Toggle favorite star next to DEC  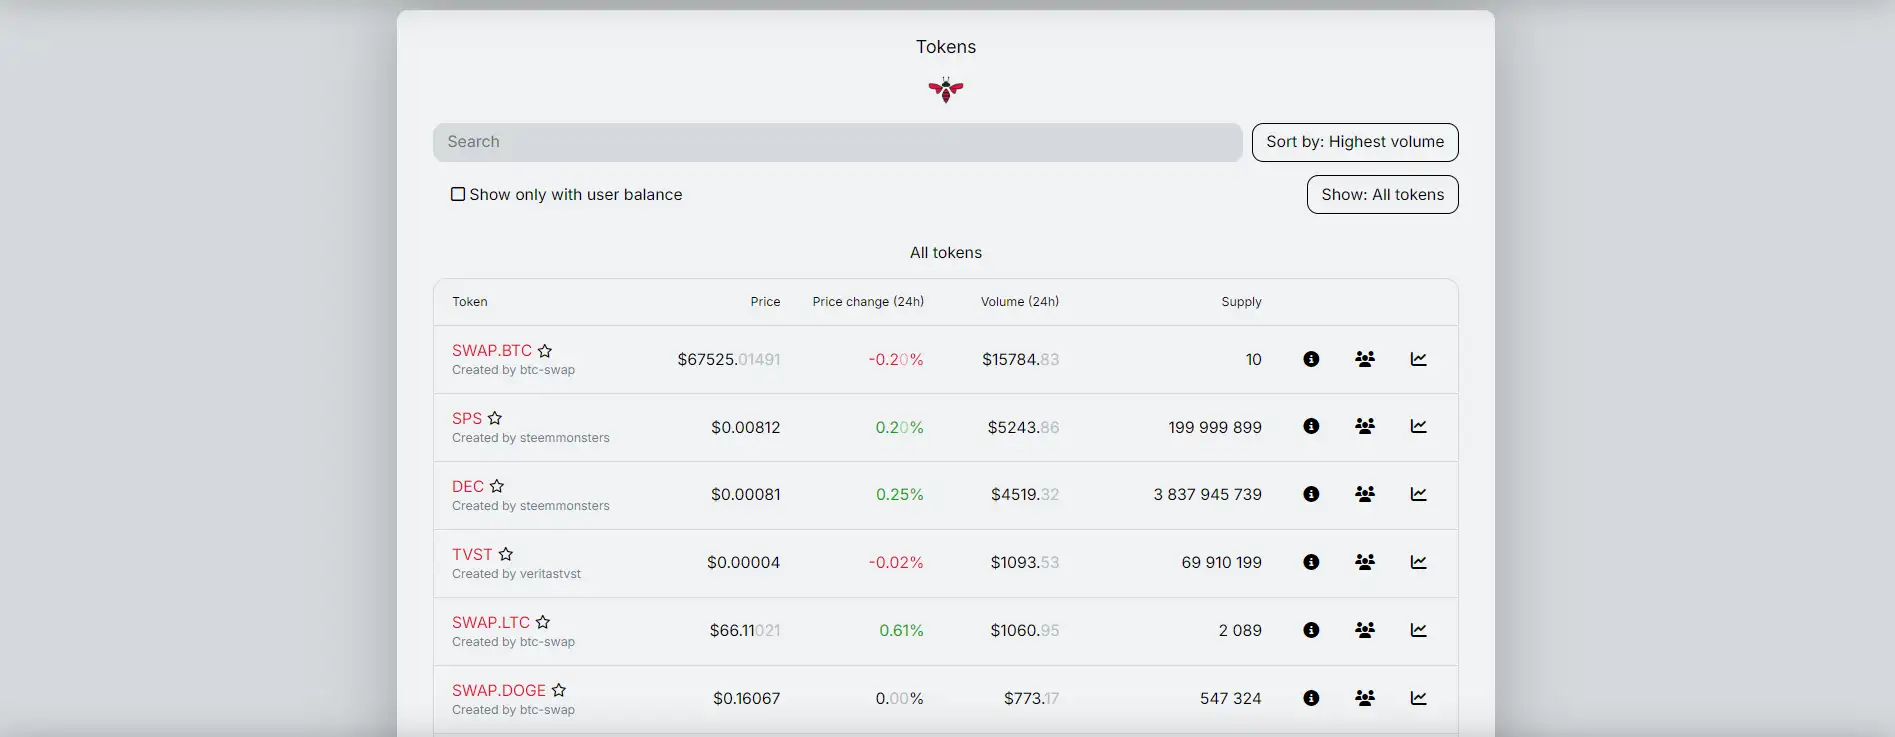pos(497,486)
